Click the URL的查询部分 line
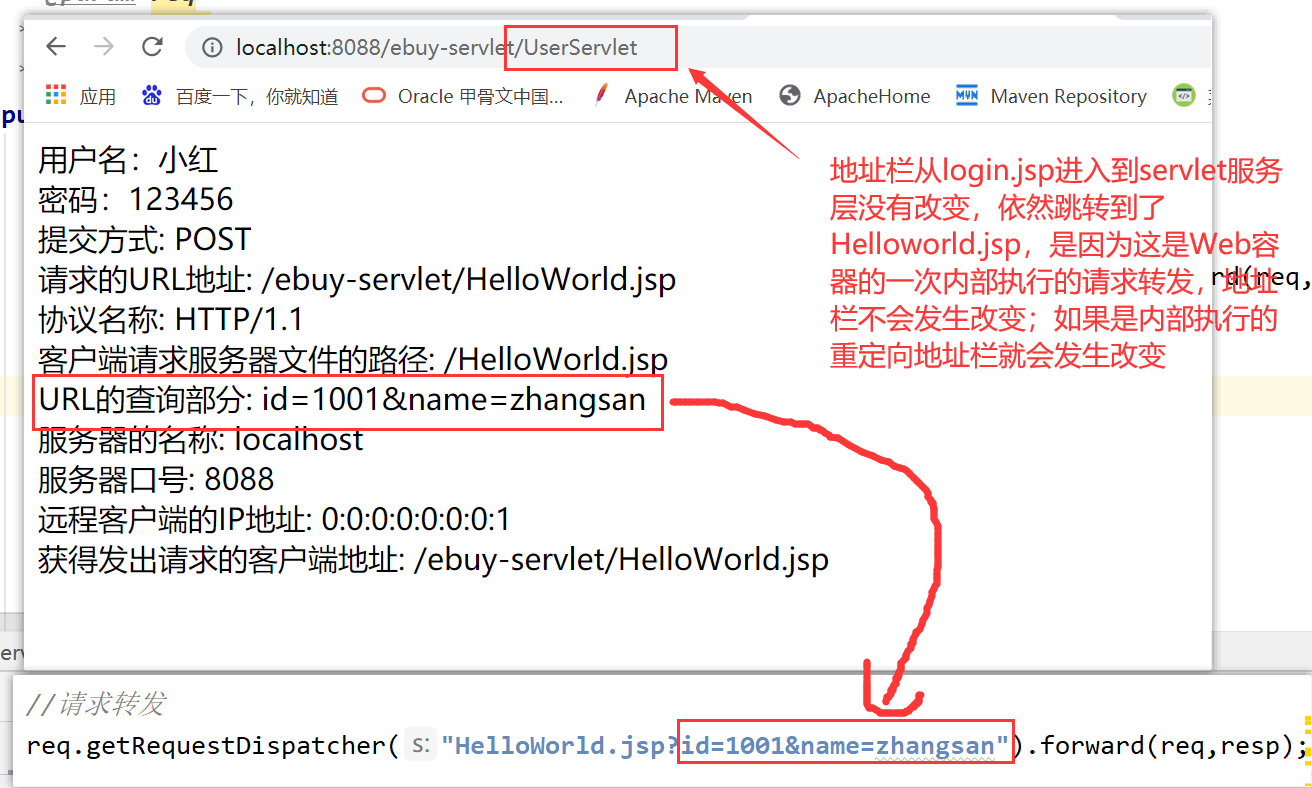1312x788 pixels. 342,401
